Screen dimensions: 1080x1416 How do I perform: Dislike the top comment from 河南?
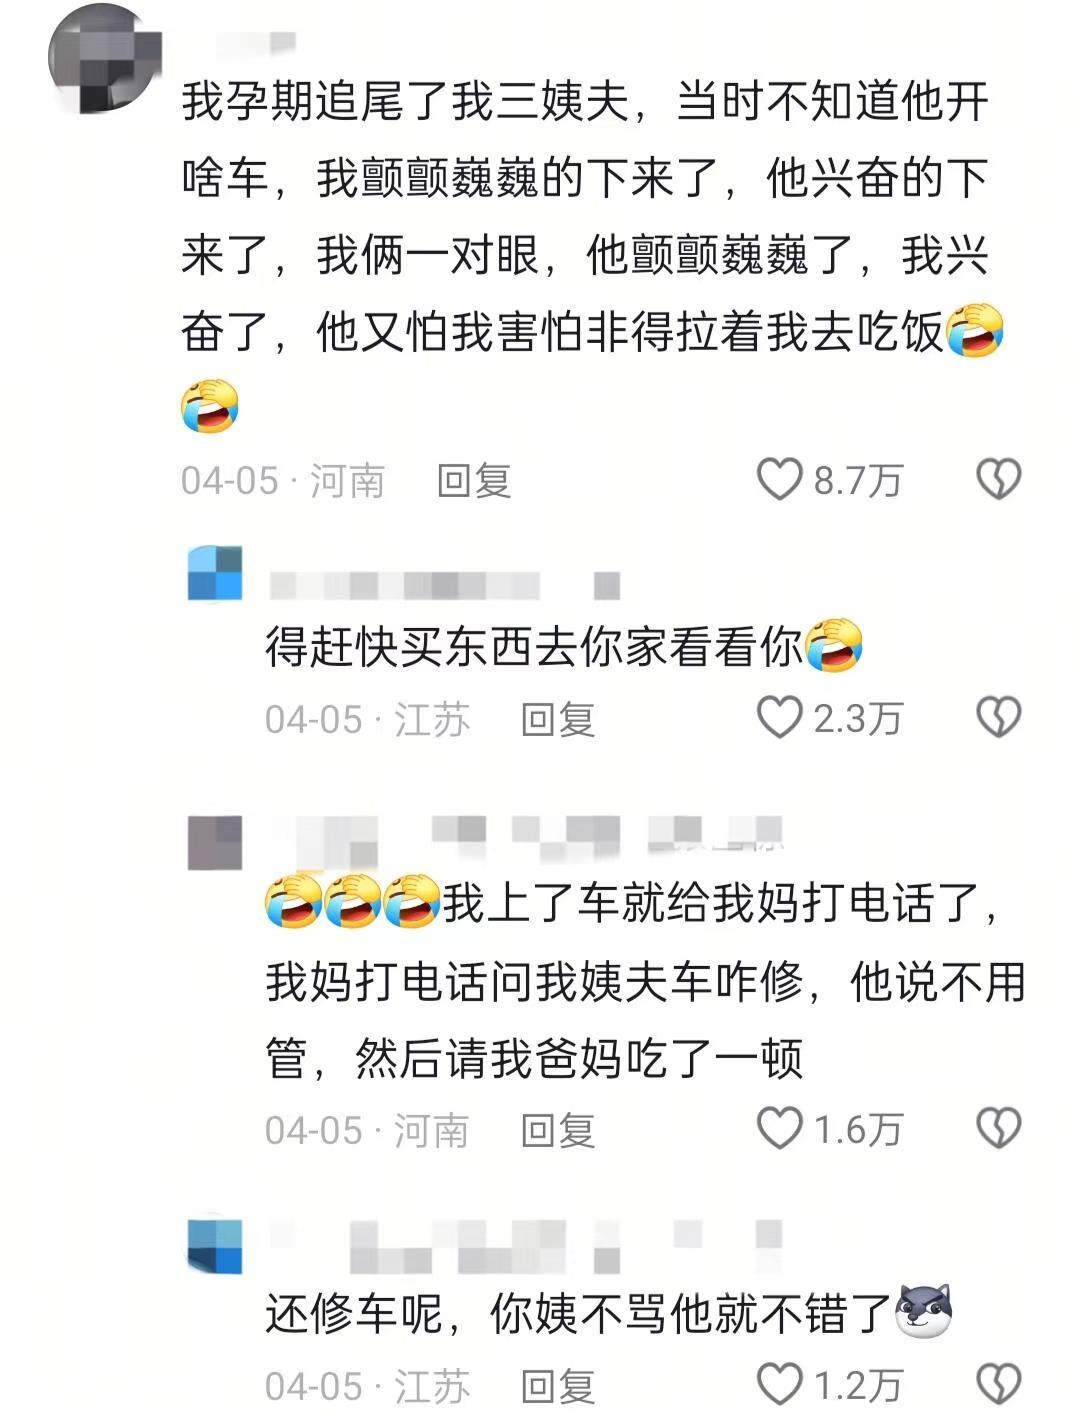[x=998, y=479]
